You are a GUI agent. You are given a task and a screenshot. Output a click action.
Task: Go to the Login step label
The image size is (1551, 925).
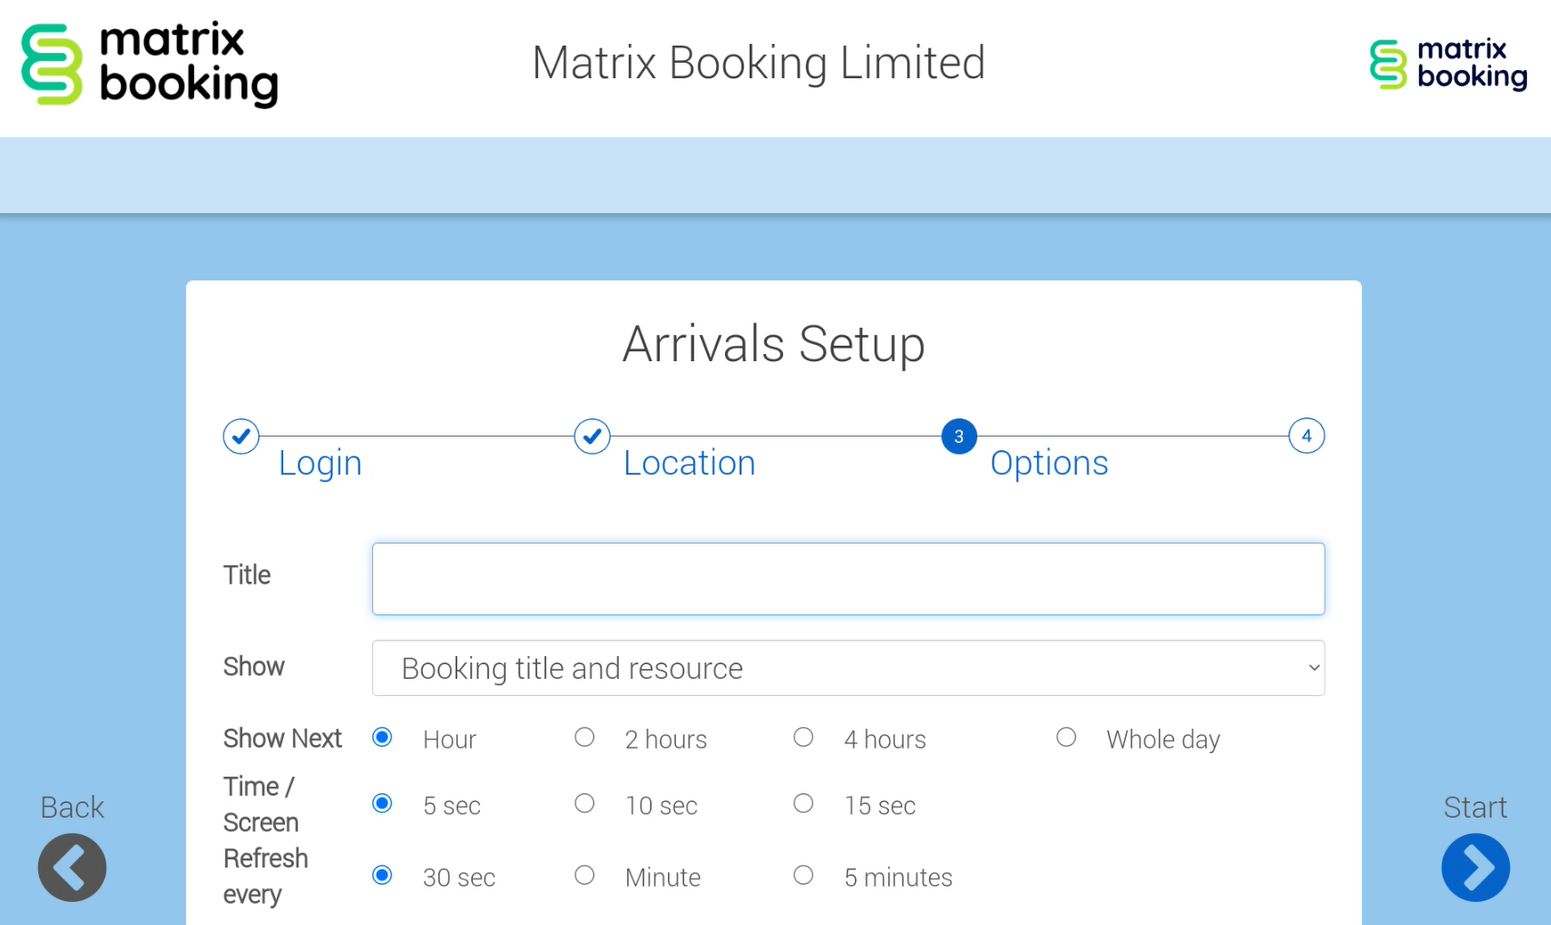click(320, 463)
